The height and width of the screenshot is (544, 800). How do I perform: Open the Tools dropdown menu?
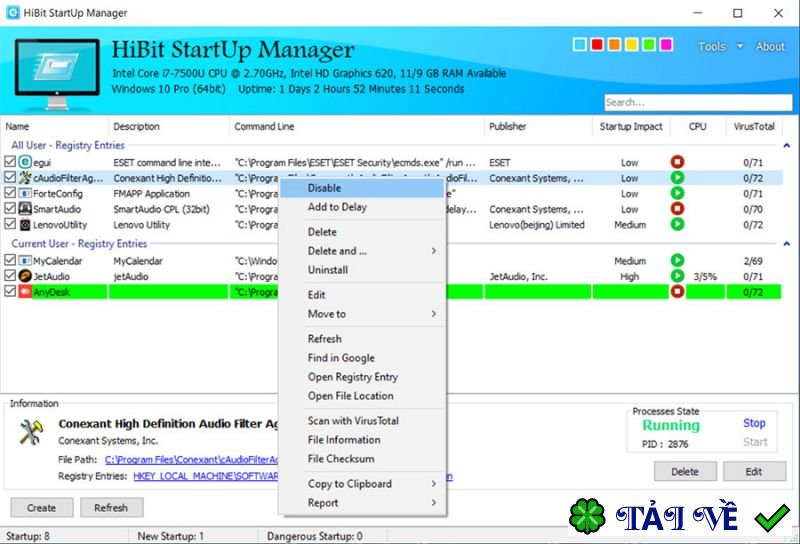click(x=720, y=46)
